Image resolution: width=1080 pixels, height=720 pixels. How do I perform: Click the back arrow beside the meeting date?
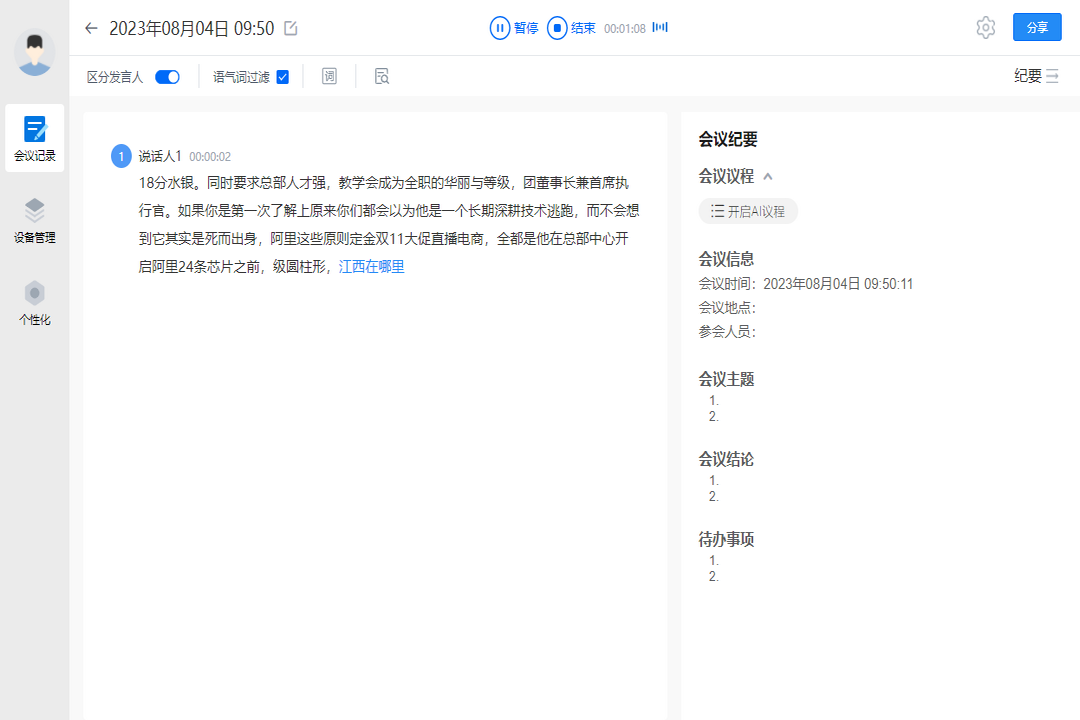tap(91, 29)
